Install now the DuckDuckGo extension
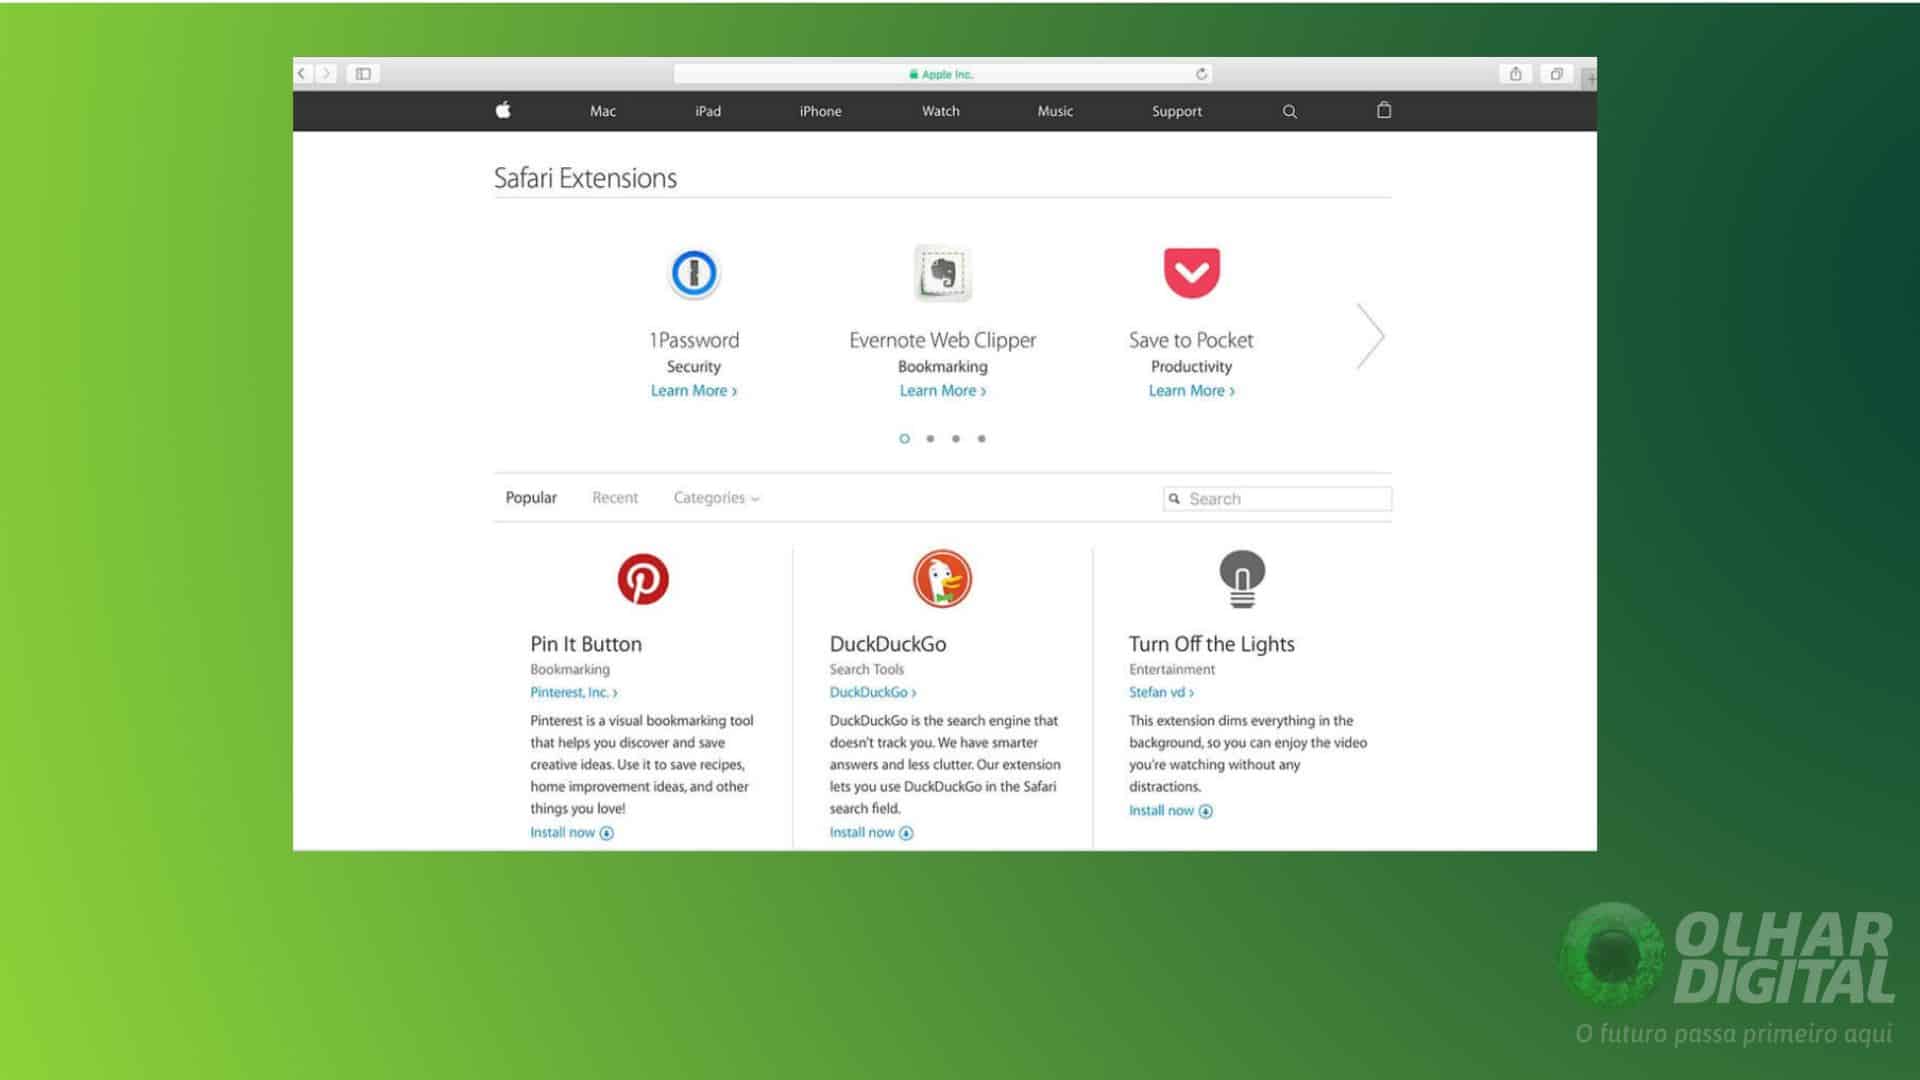 [871, 833]
